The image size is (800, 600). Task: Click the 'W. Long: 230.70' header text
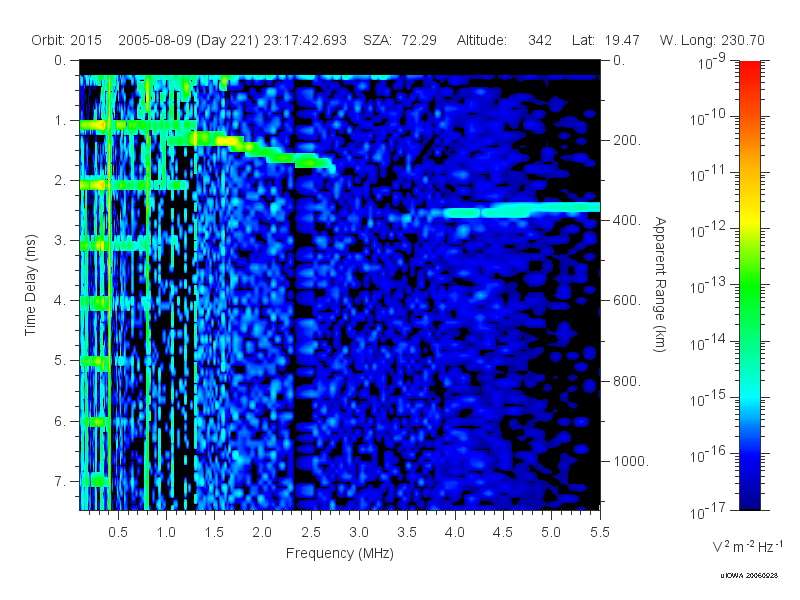click(712, 40)
